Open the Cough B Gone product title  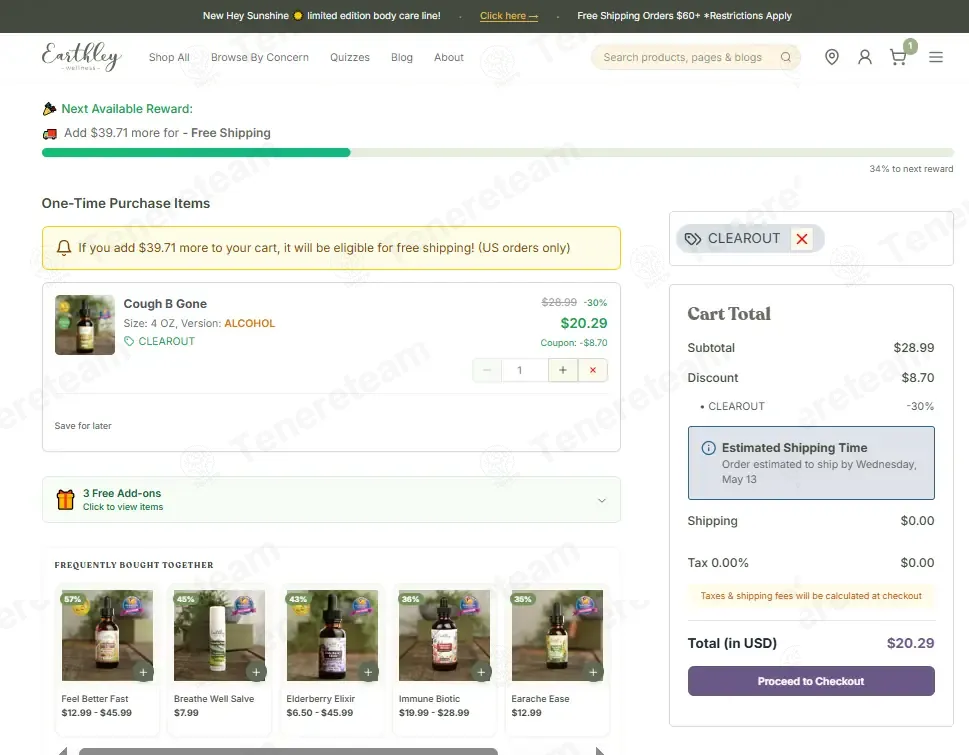pos(165,304)
